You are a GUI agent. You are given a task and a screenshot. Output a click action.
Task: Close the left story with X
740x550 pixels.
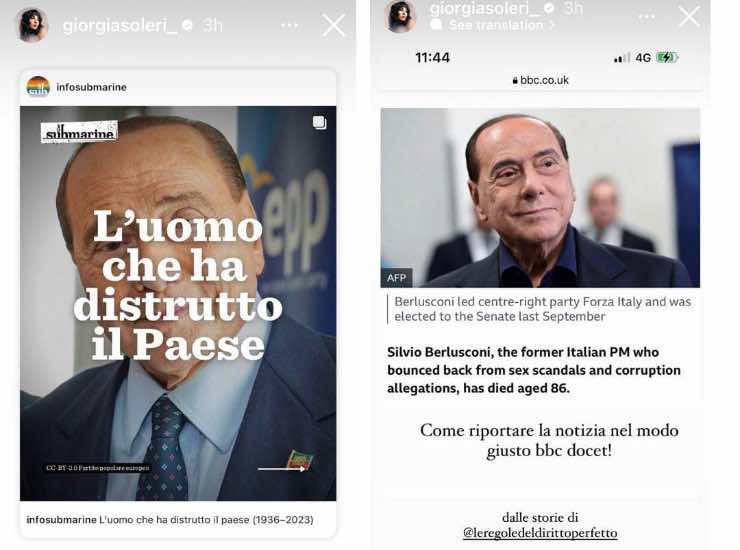click(334, 25)
